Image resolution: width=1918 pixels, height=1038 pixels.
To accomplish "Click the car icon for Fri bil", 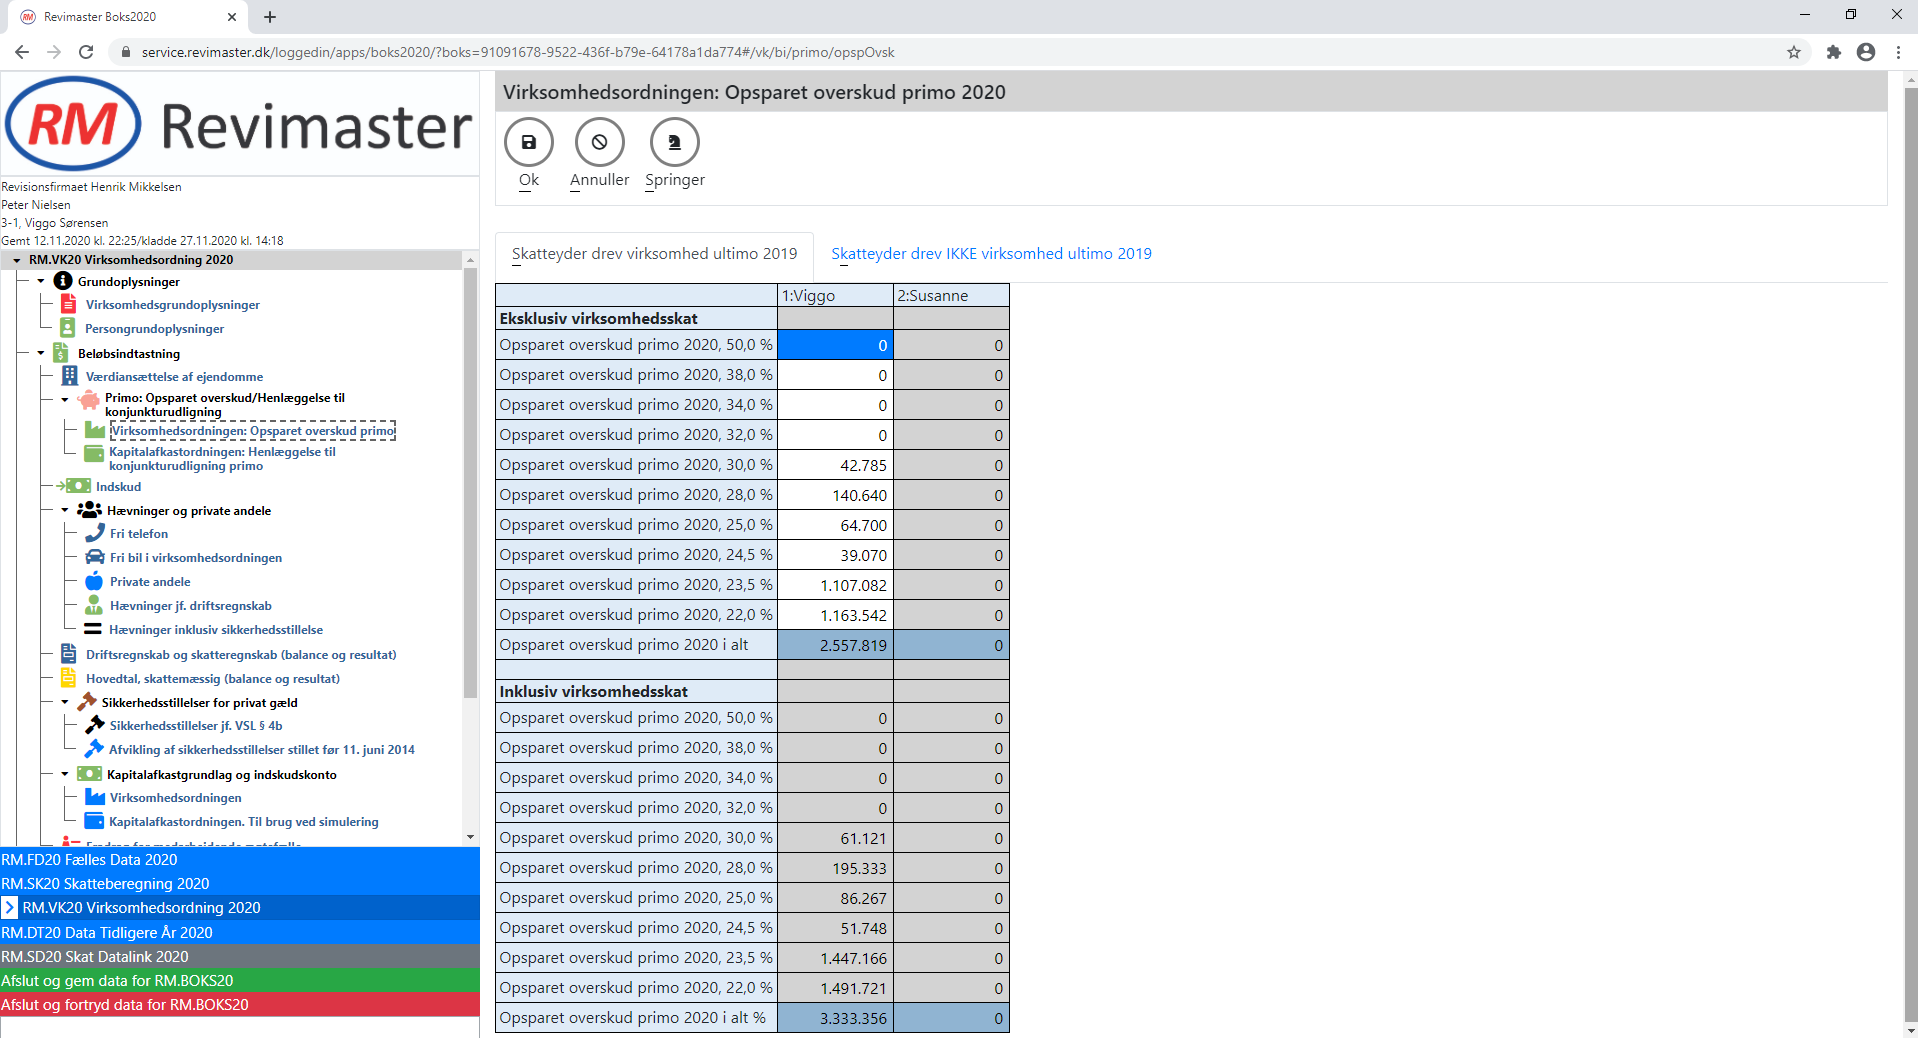I will pos(94,557).
